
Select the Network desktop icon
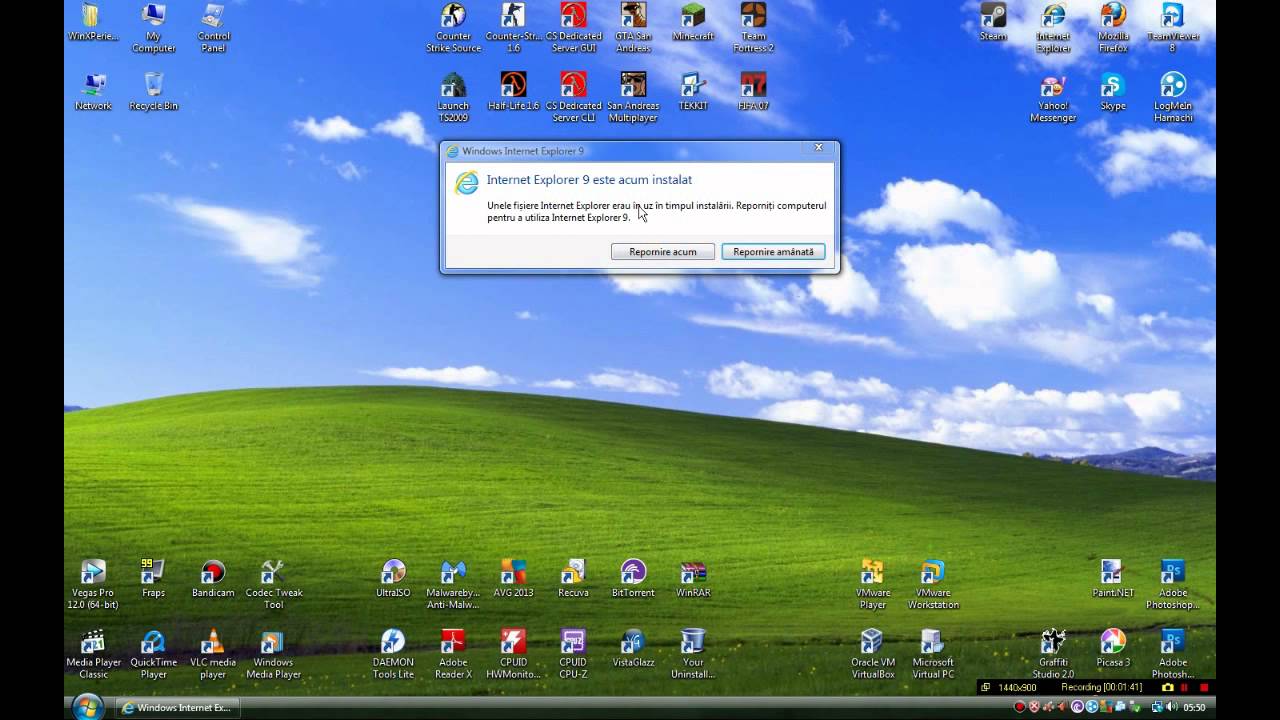pyautogui.click(x=93, y=91)
